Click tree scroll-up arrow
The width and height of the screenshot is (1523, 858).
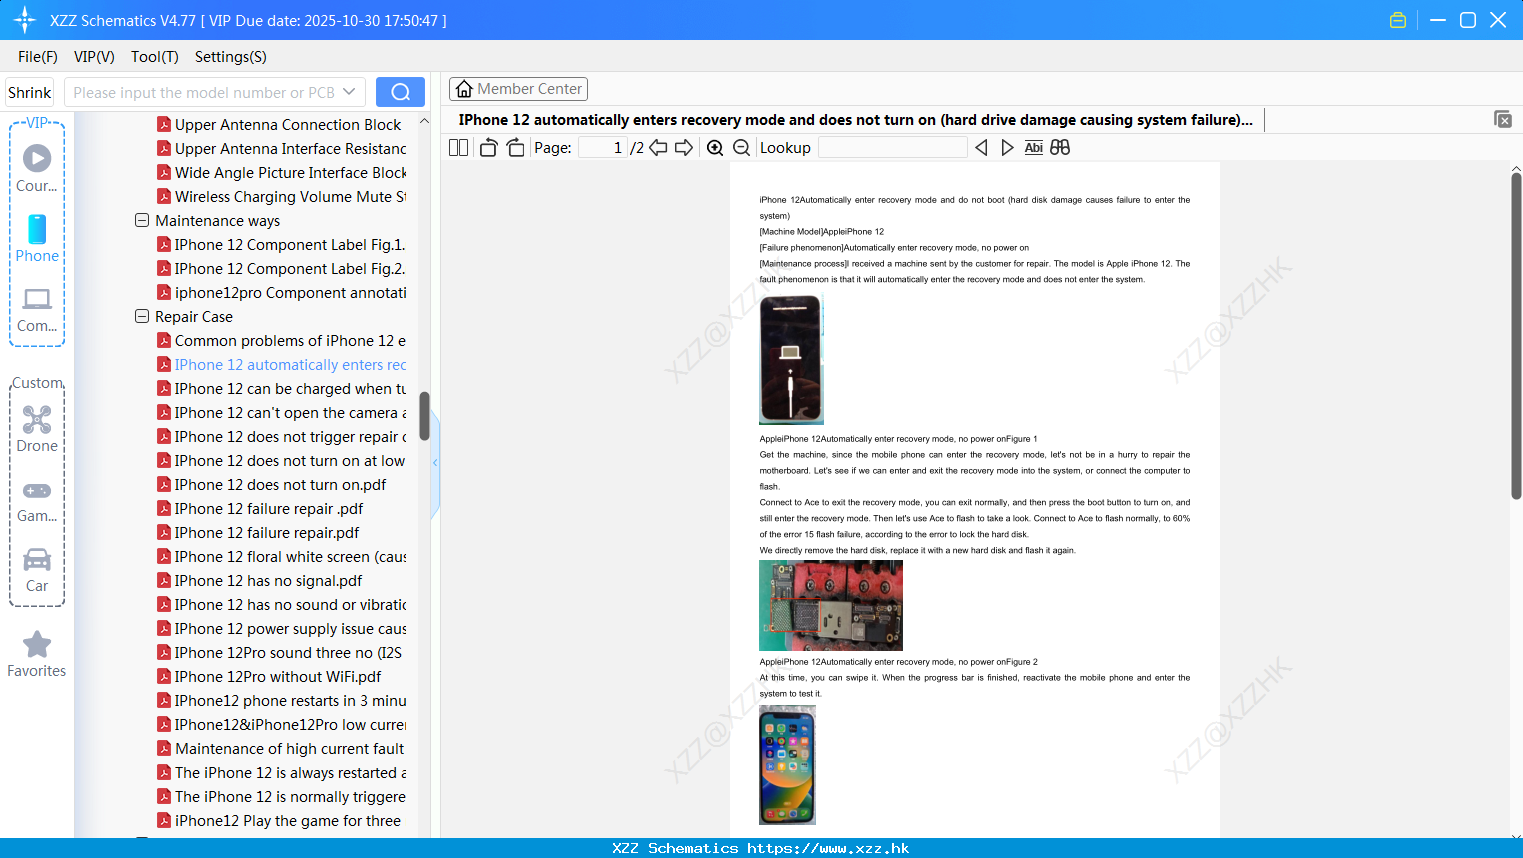[424, 121]
